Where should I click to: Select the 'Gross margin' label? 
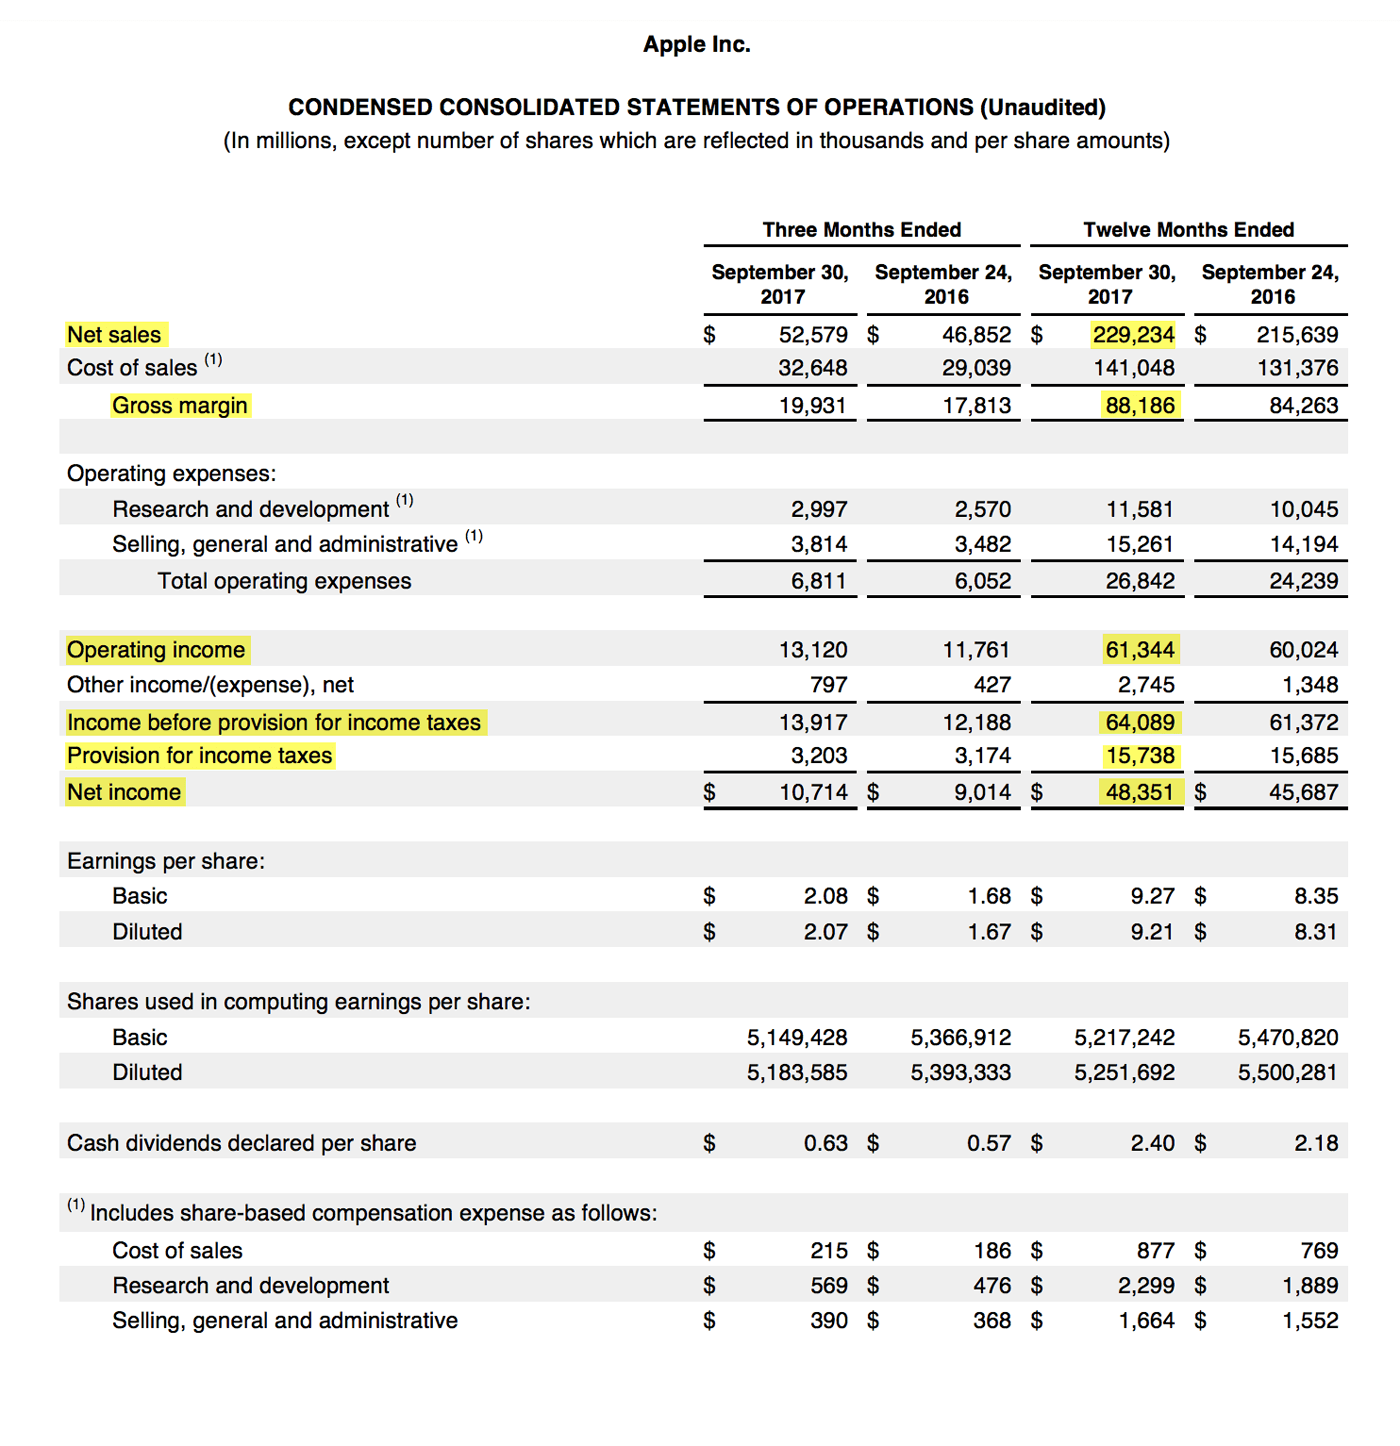click(180, 405)
